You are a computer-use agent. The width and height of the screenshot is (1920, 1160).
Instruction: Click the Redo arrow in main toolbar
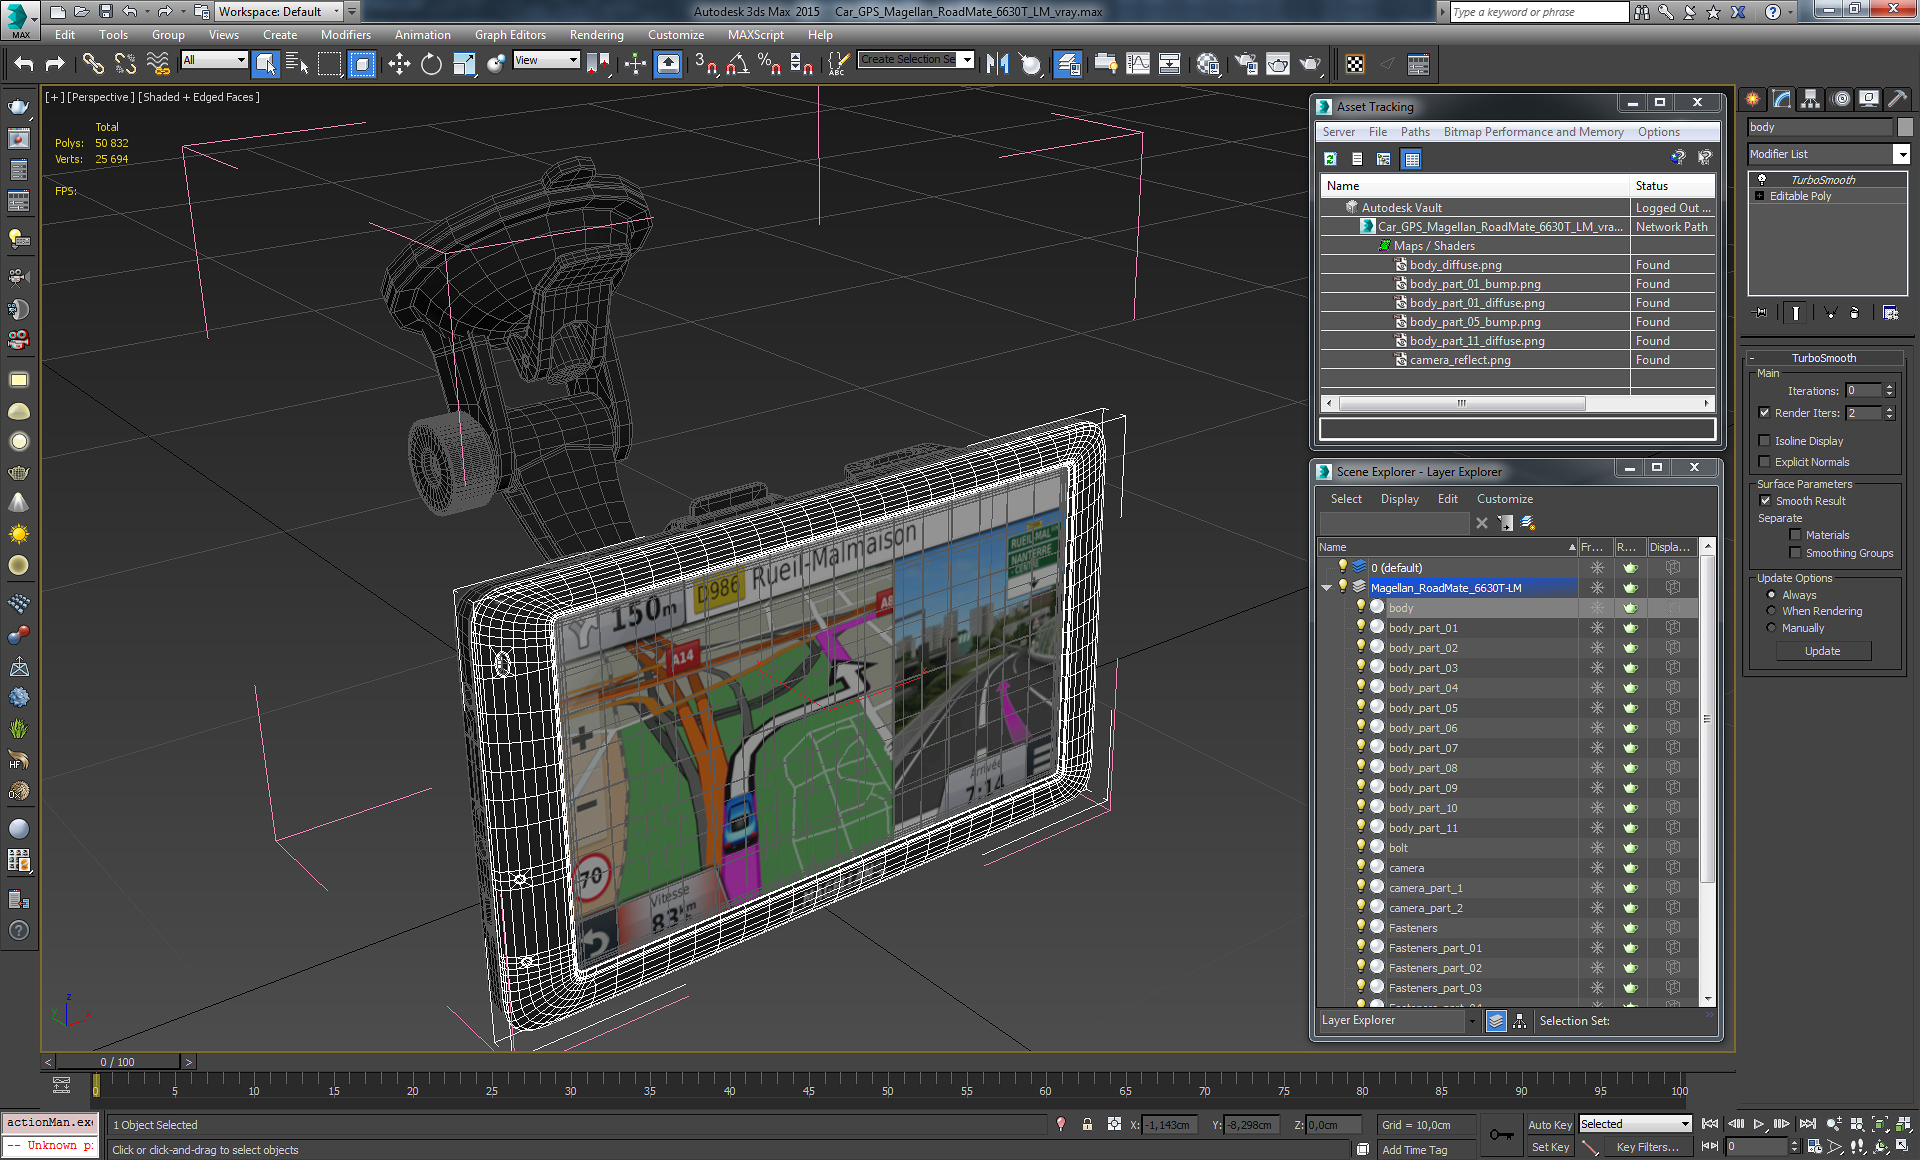pyautogui.click(x=56, y=65)
